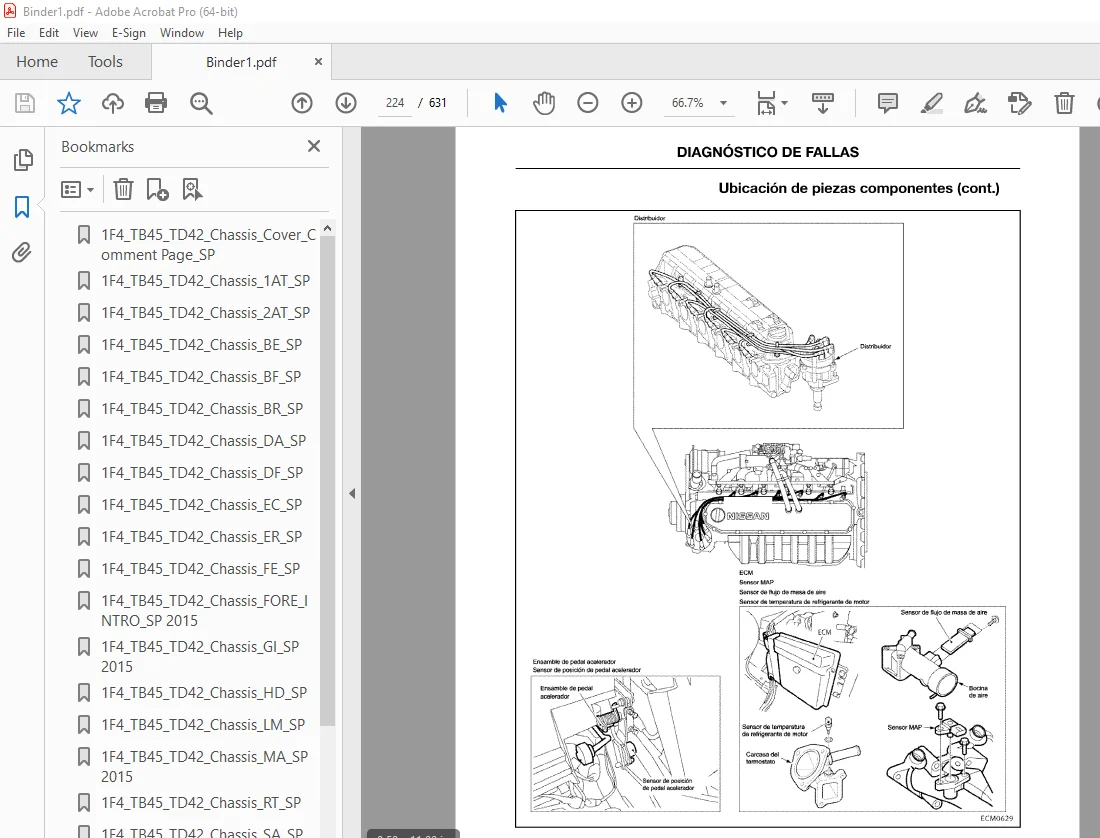The height and width of the screenshot is (838, 1100).
Task: Open Edit PDF tool icon
Action: (1019, 103)
